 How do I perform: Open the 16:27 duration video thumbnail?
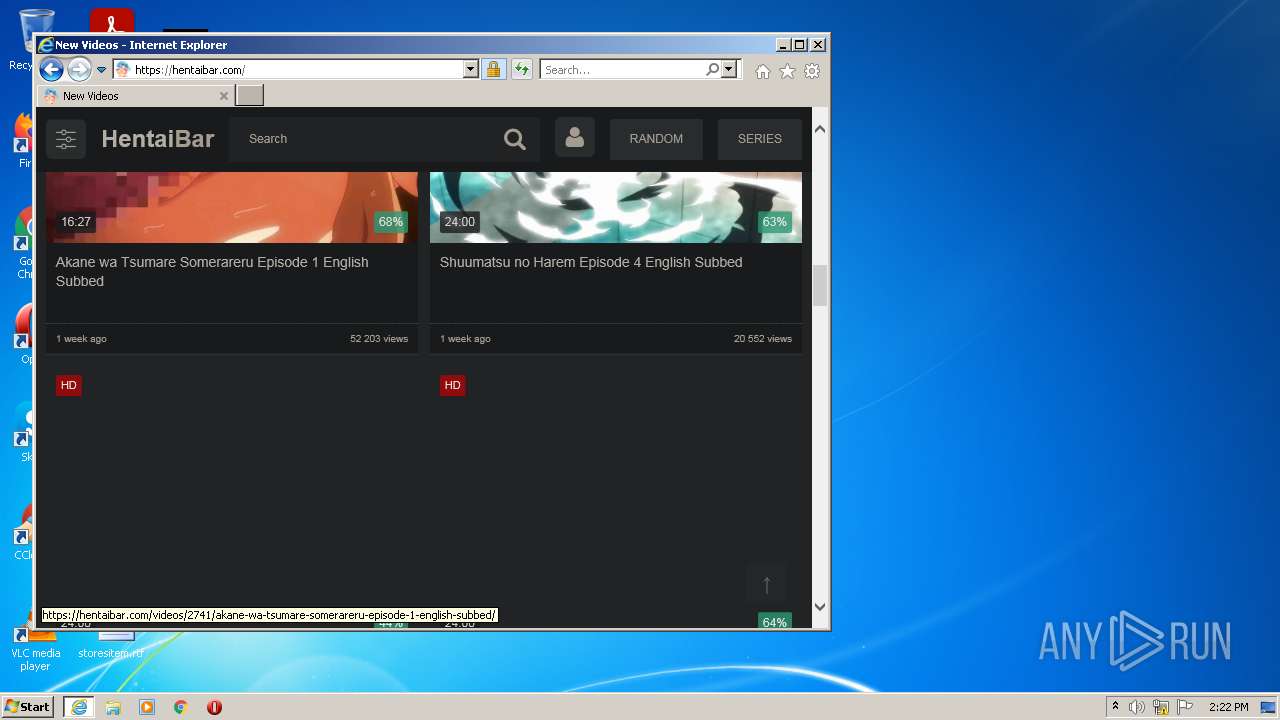click(232, 207)
